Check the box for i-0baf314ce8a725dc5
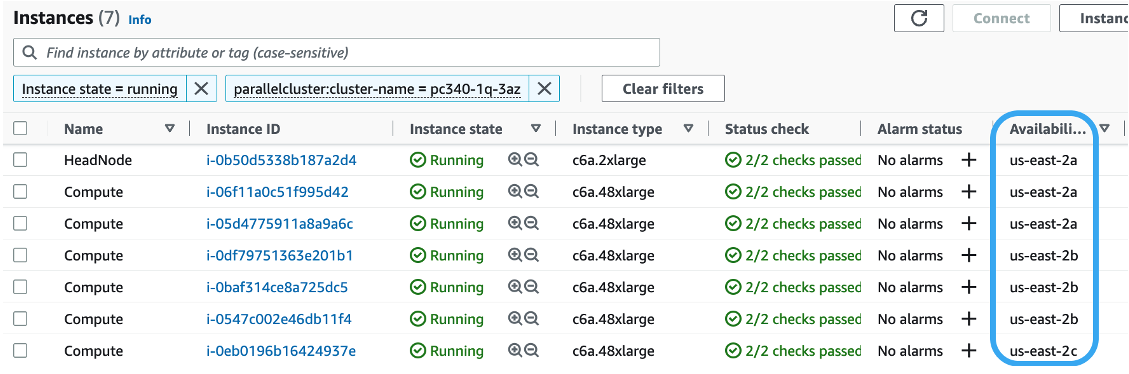 pyautogui.click(x=20, y=287)
